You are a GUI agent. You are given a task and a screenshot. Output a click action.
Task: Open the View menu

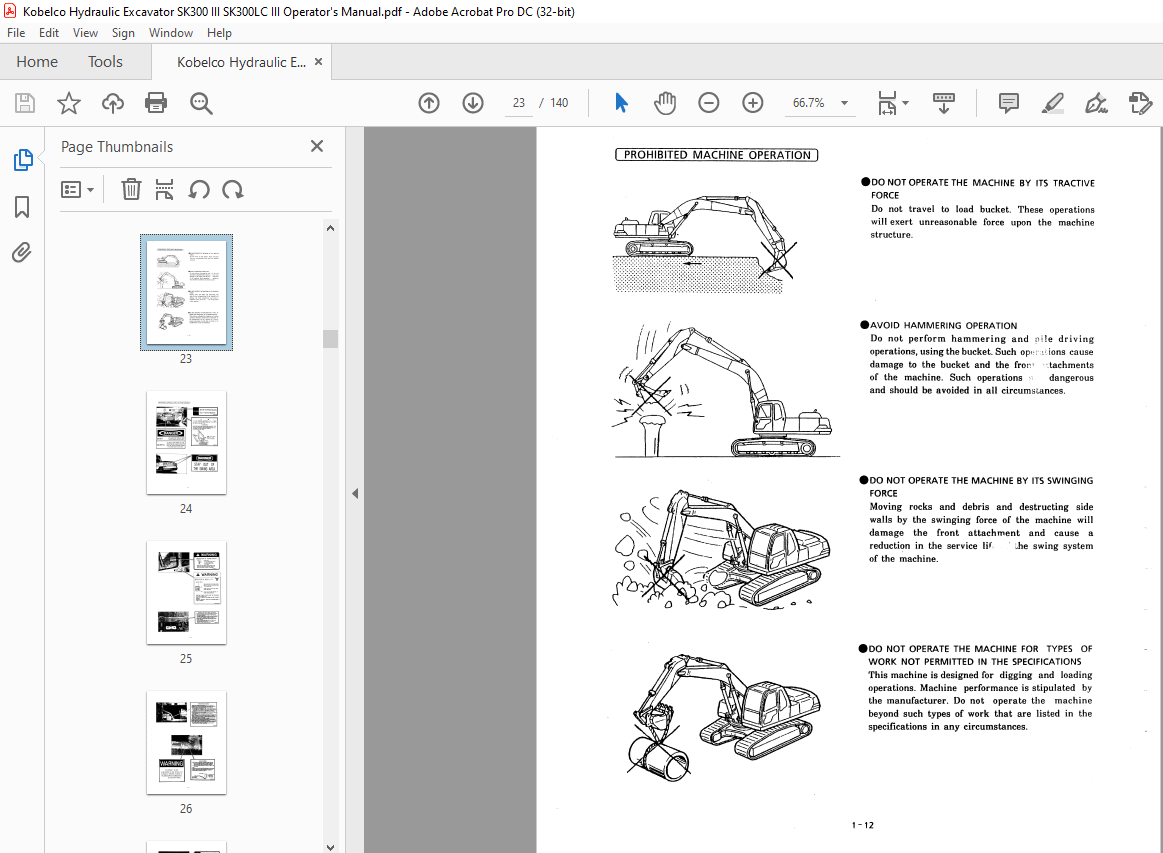tap(85, 33)
